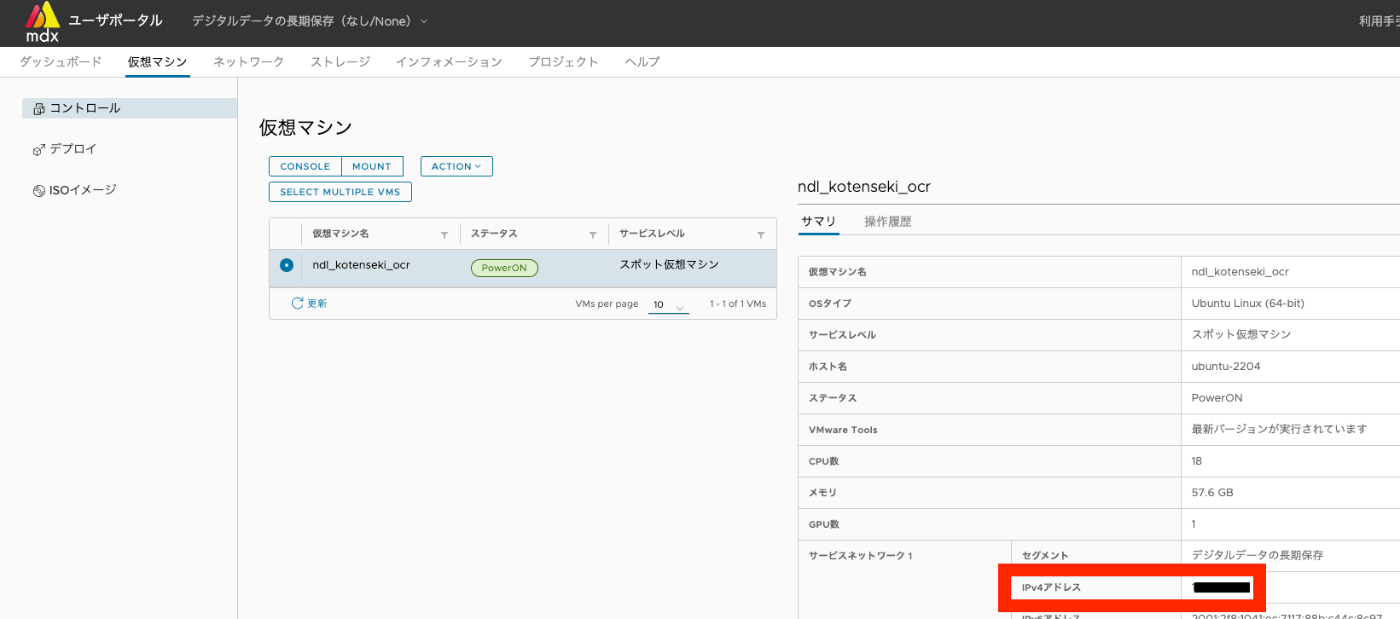1400x619 pixels.
Task: Click the セグメント label
Action: click(1045, 556)
